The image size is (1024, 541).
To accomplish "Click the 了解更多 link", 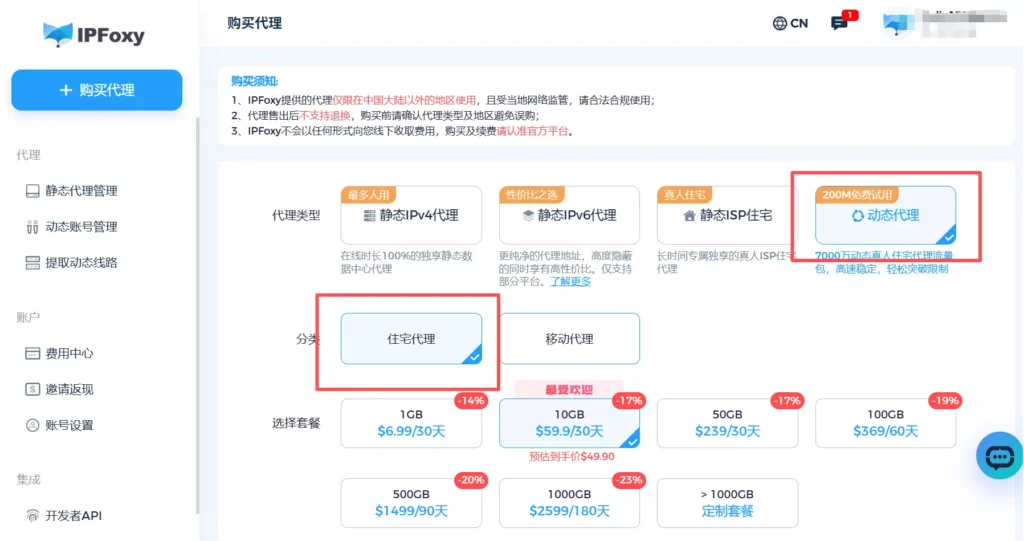I will point(571,281).
